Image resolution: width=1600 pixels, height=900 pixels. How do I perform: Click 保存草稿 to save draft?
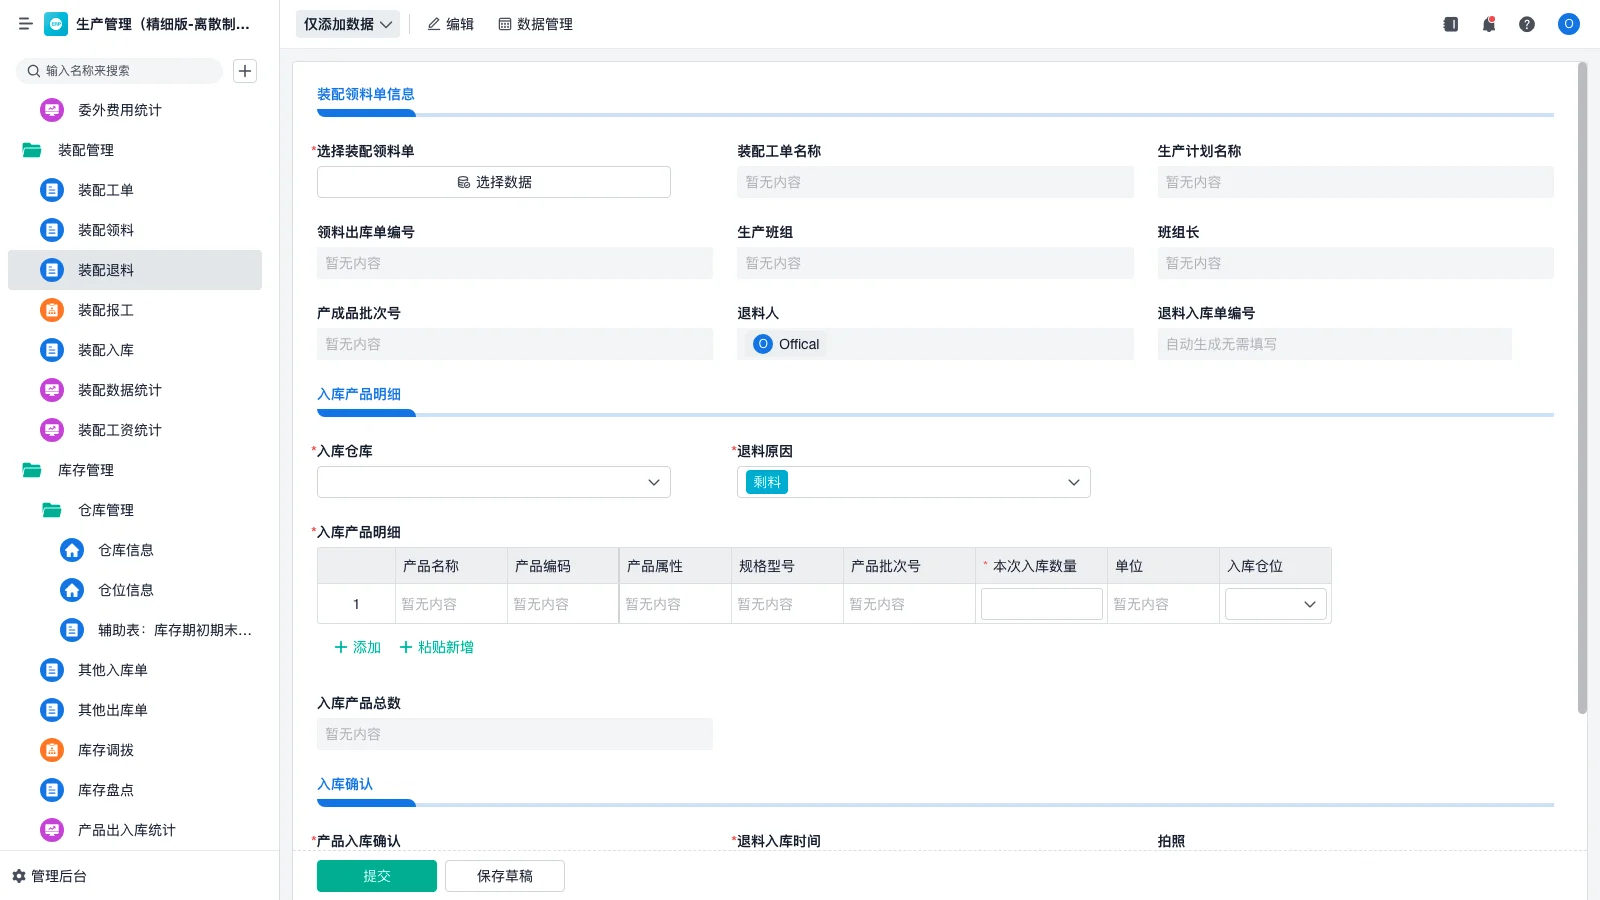pos(504,875)
